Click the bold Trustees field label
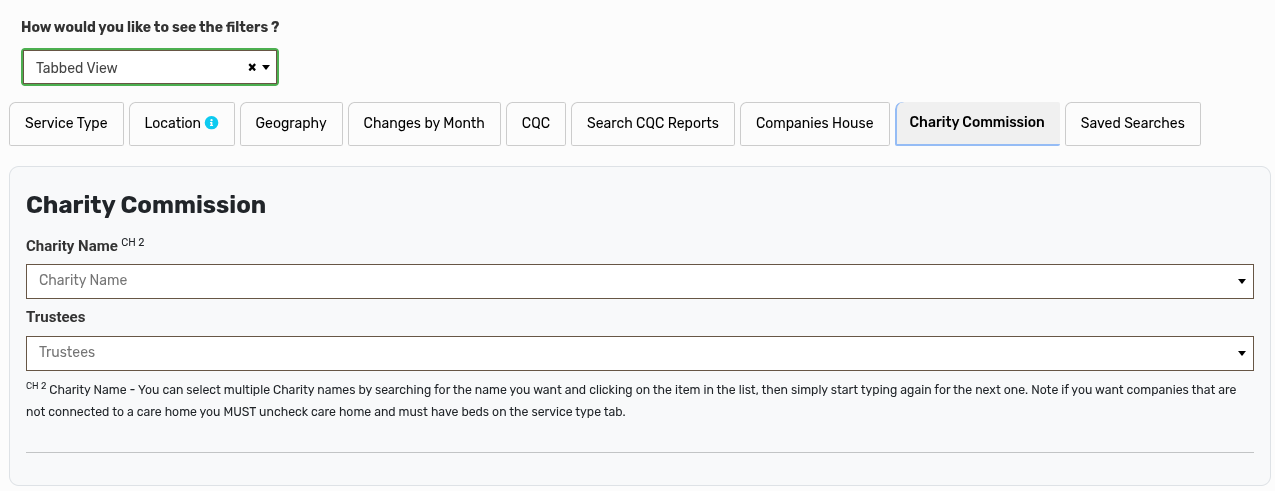This screenshot has height=491, width=1275. (x=56, y=317)
